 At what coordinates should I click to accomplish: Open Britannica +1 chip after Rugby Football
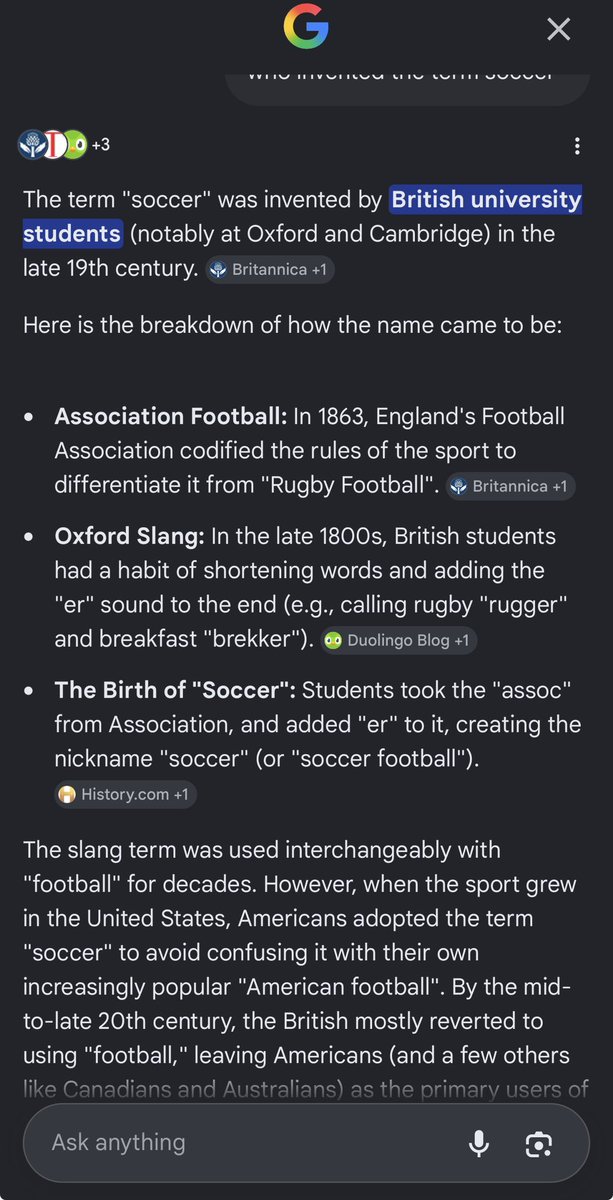click(510, 487)
